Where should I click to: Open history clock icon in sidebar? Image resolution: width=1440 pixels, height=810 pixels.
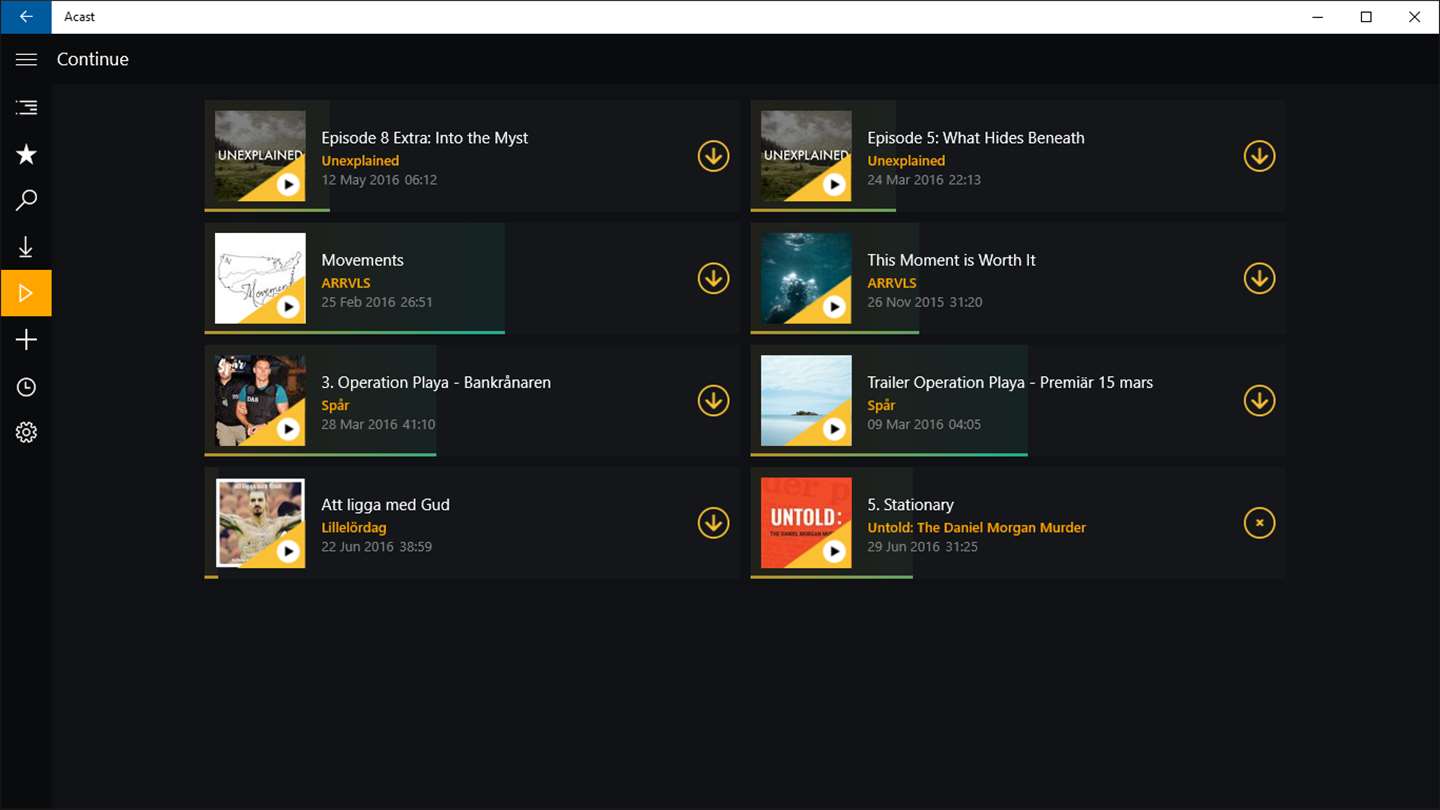coord(26,387)
